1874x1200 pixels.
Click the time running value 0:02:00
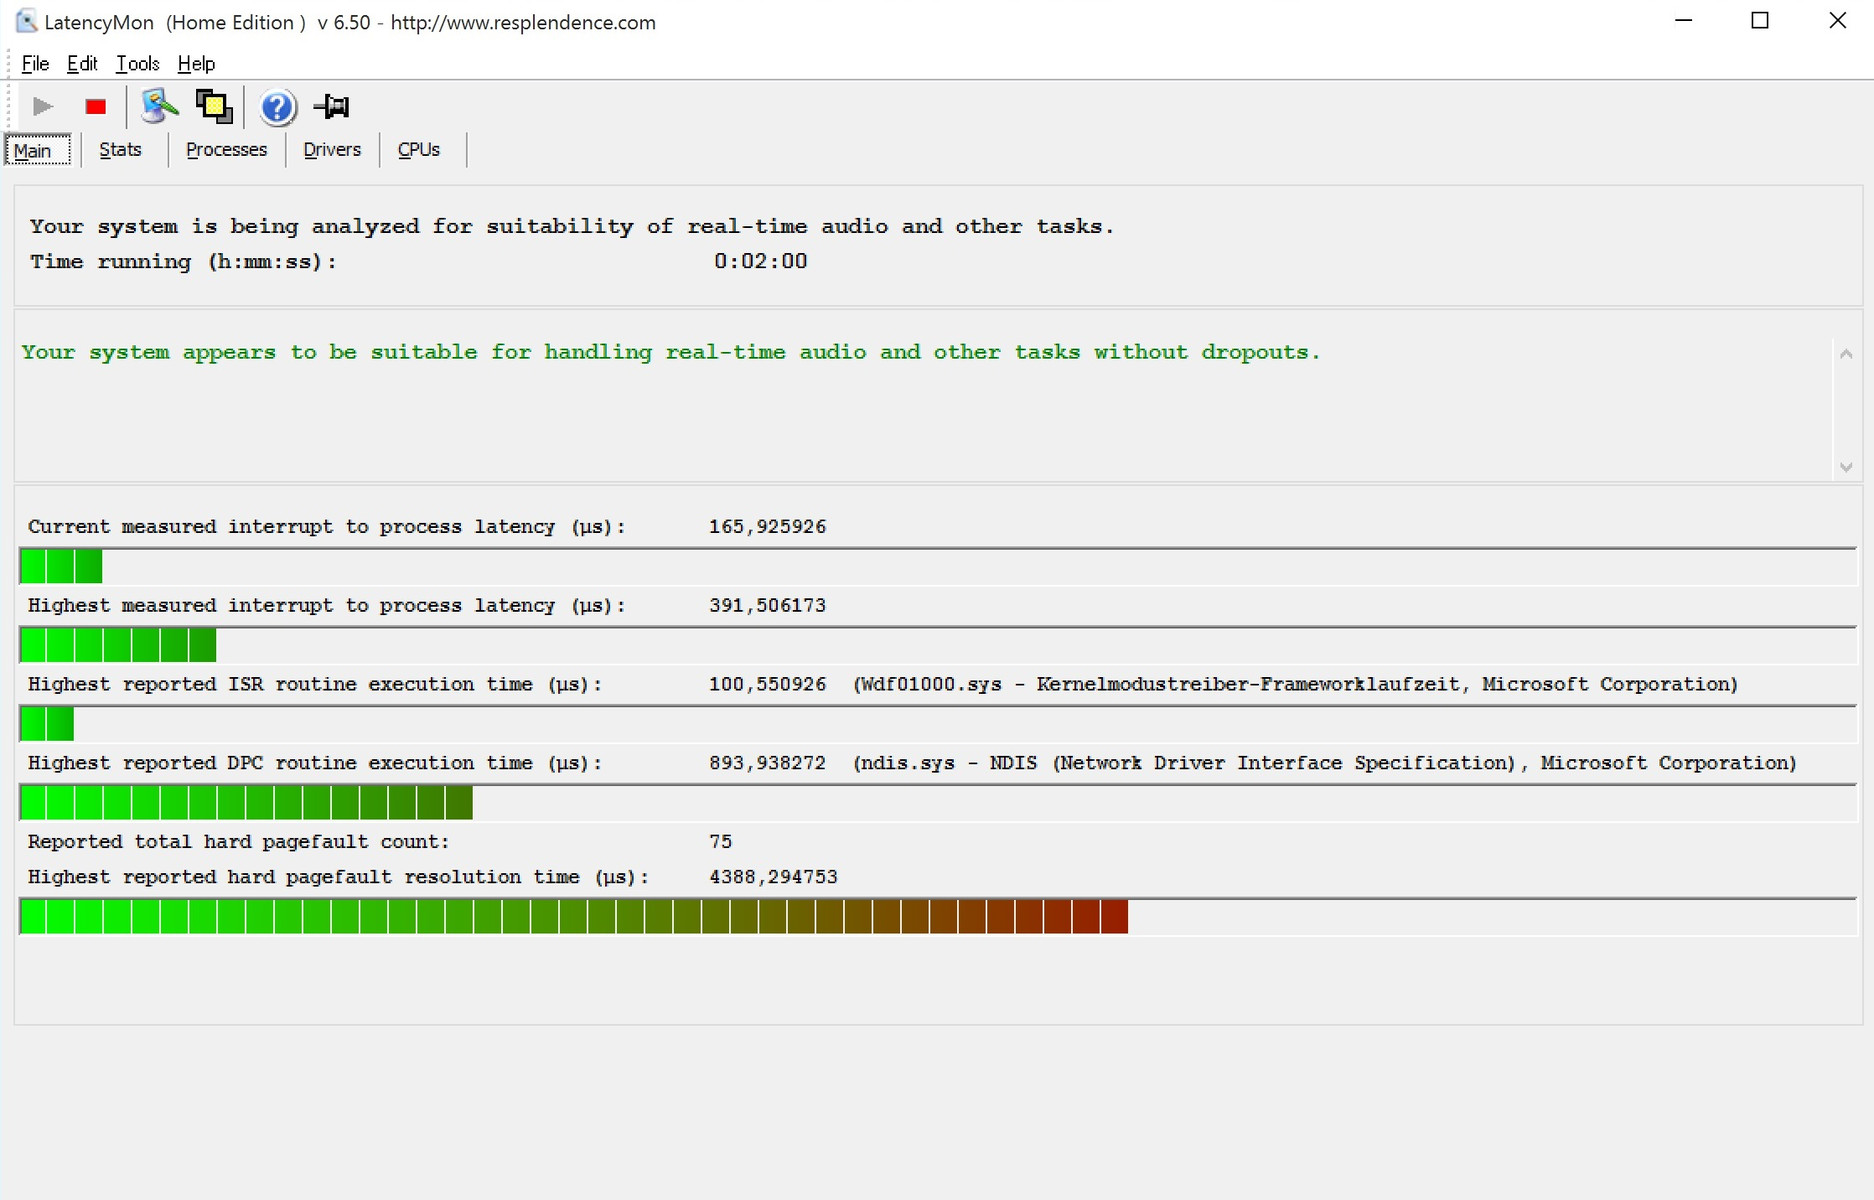click(x=760, y=261)
